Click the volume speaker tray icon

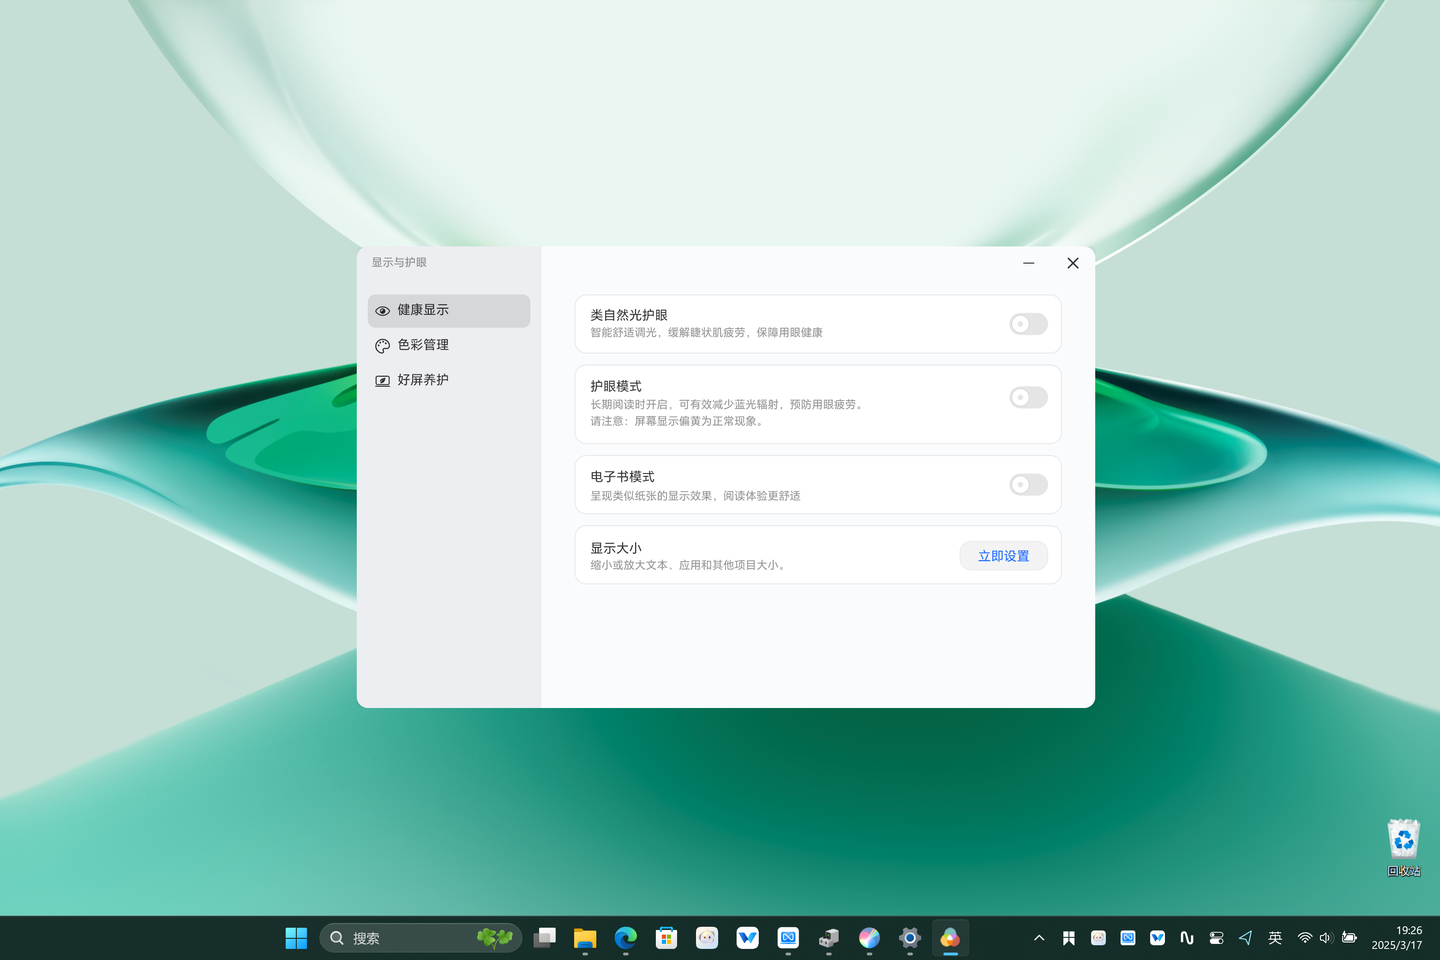click(1326, 938)
